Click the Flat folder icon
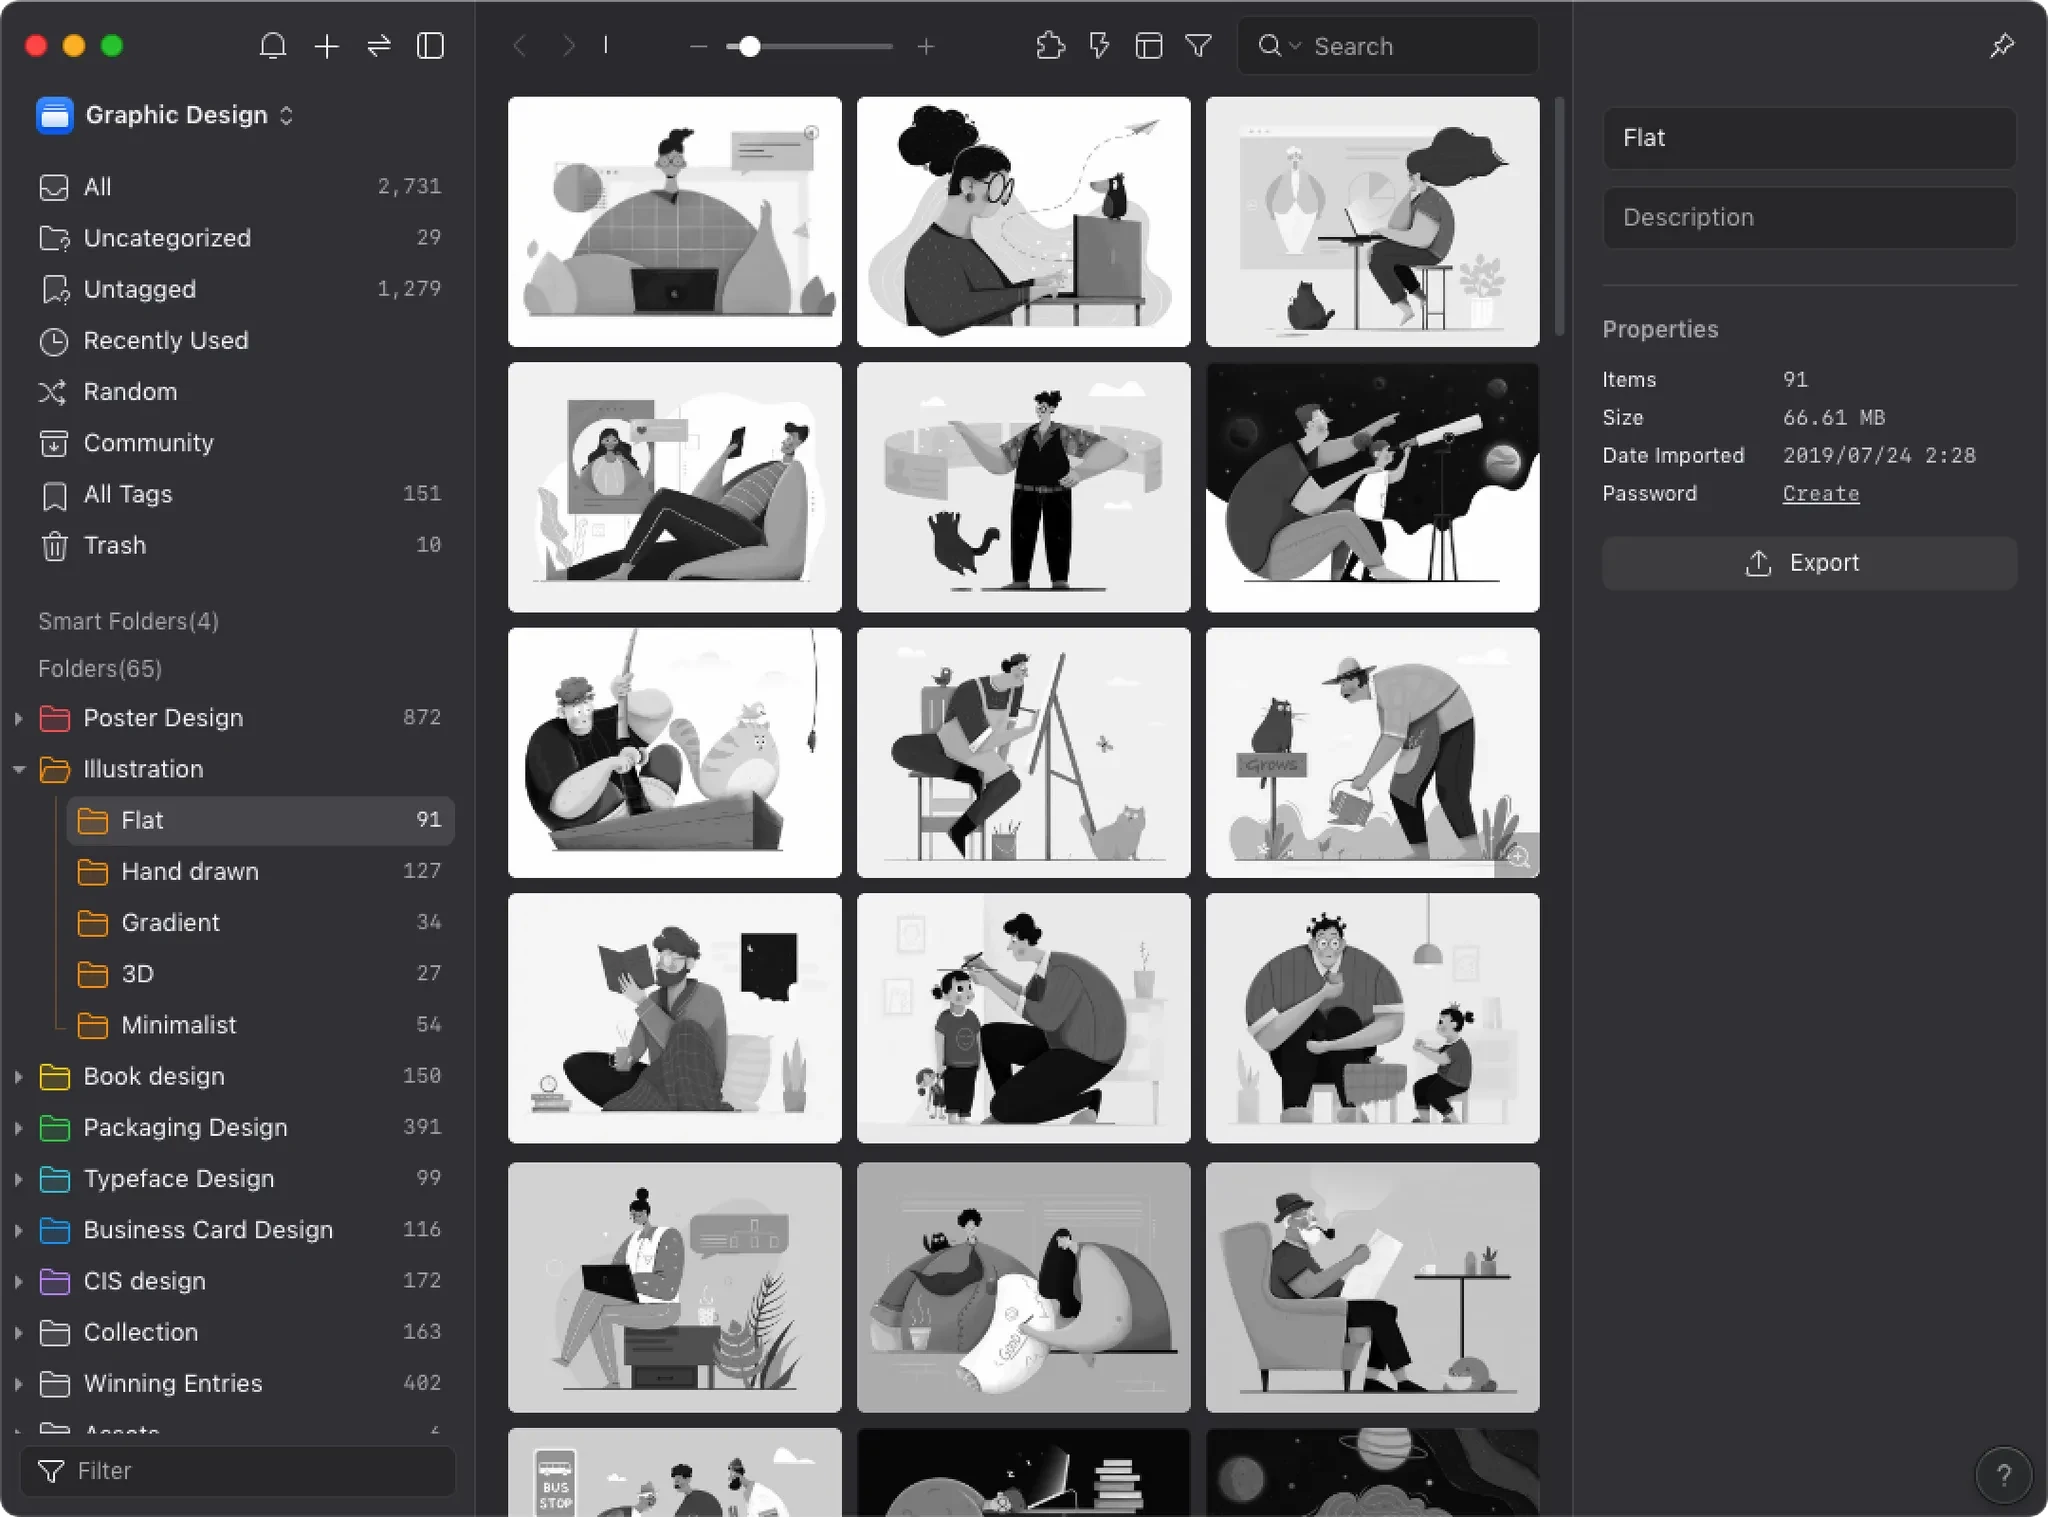This screenshot has width=2048, height=1517. click(92, 820)
